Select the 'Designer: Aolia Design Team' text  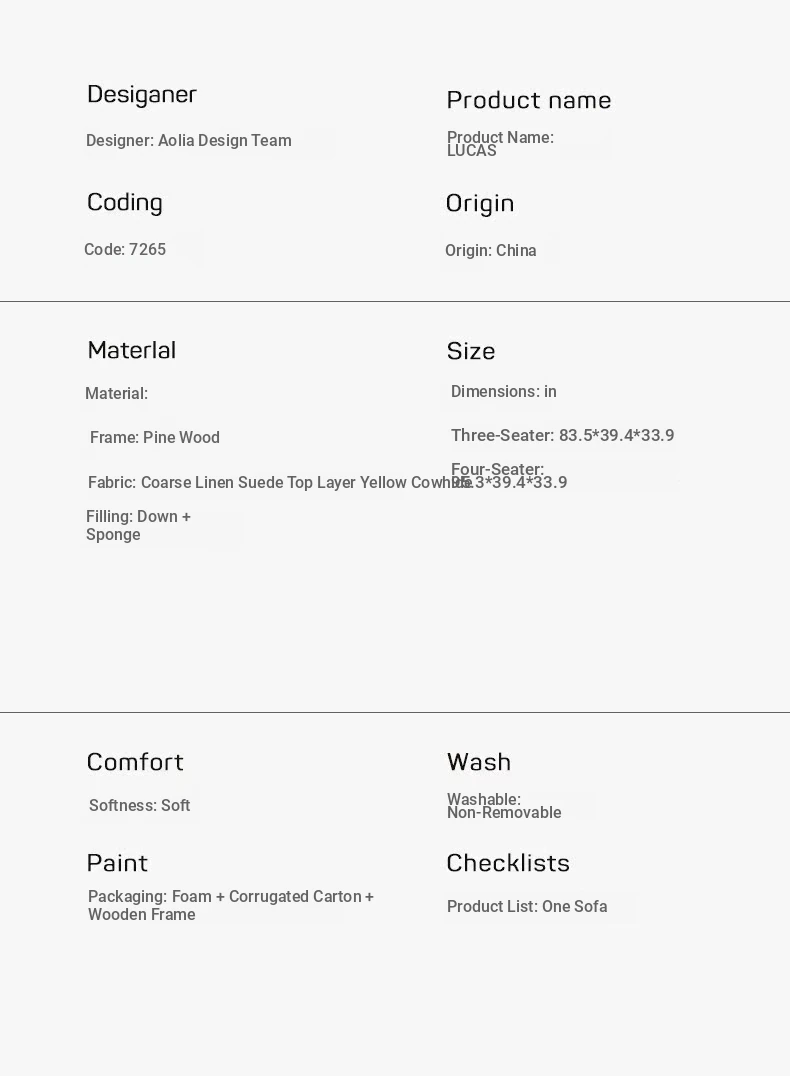click(189, 141)
